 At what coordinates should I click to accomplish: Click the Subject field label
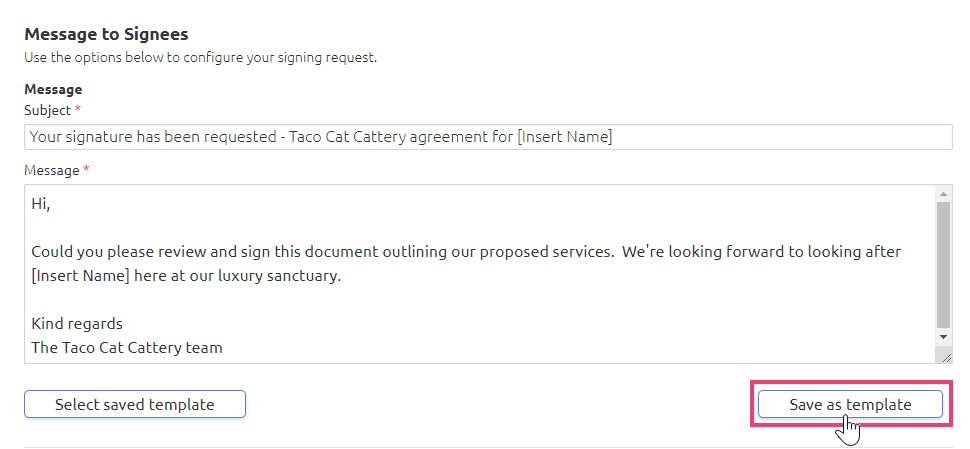point(48,110)
